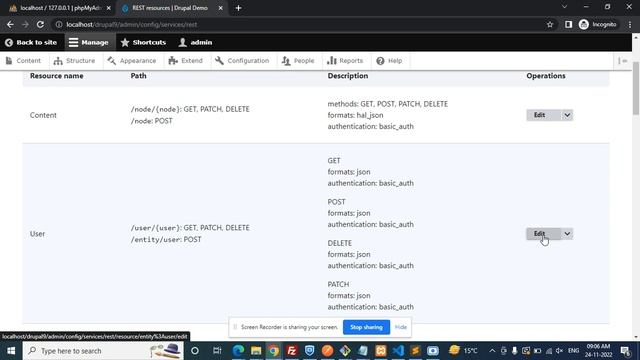Image resolution: width=640 pixels, height=360 pixels.
Task: Open the Reports admin menu
Action: (345, 61)
